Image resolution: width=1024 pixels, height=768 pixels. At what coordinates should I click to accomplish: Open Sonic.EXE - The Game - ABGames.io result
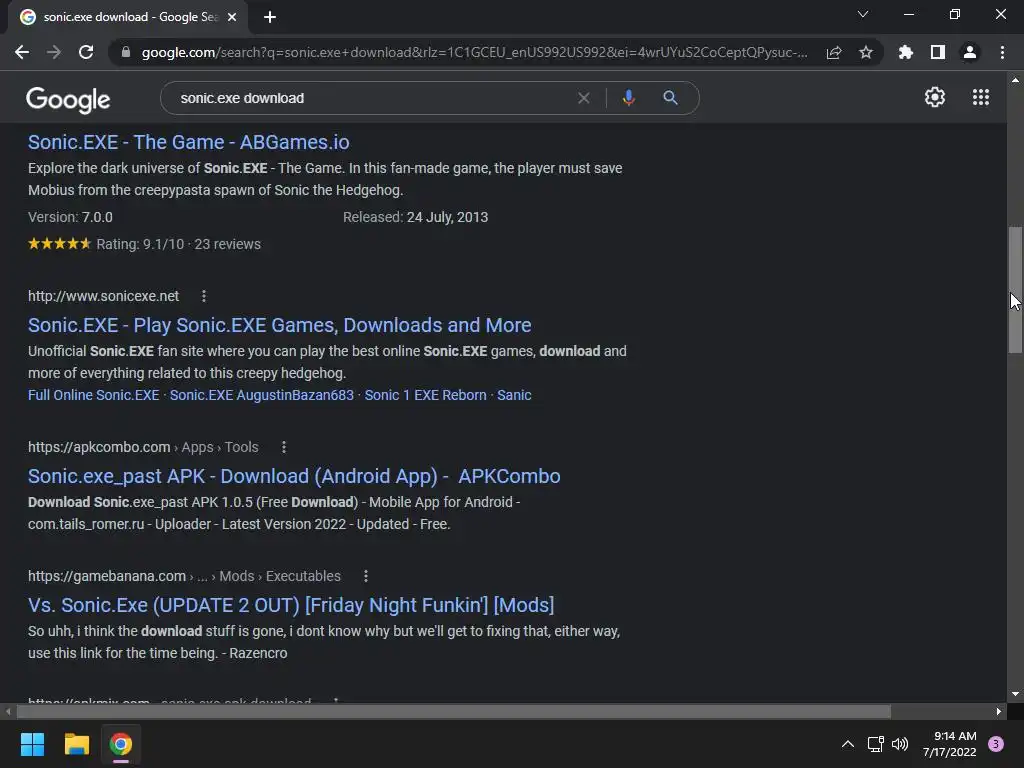pos(189,142)
